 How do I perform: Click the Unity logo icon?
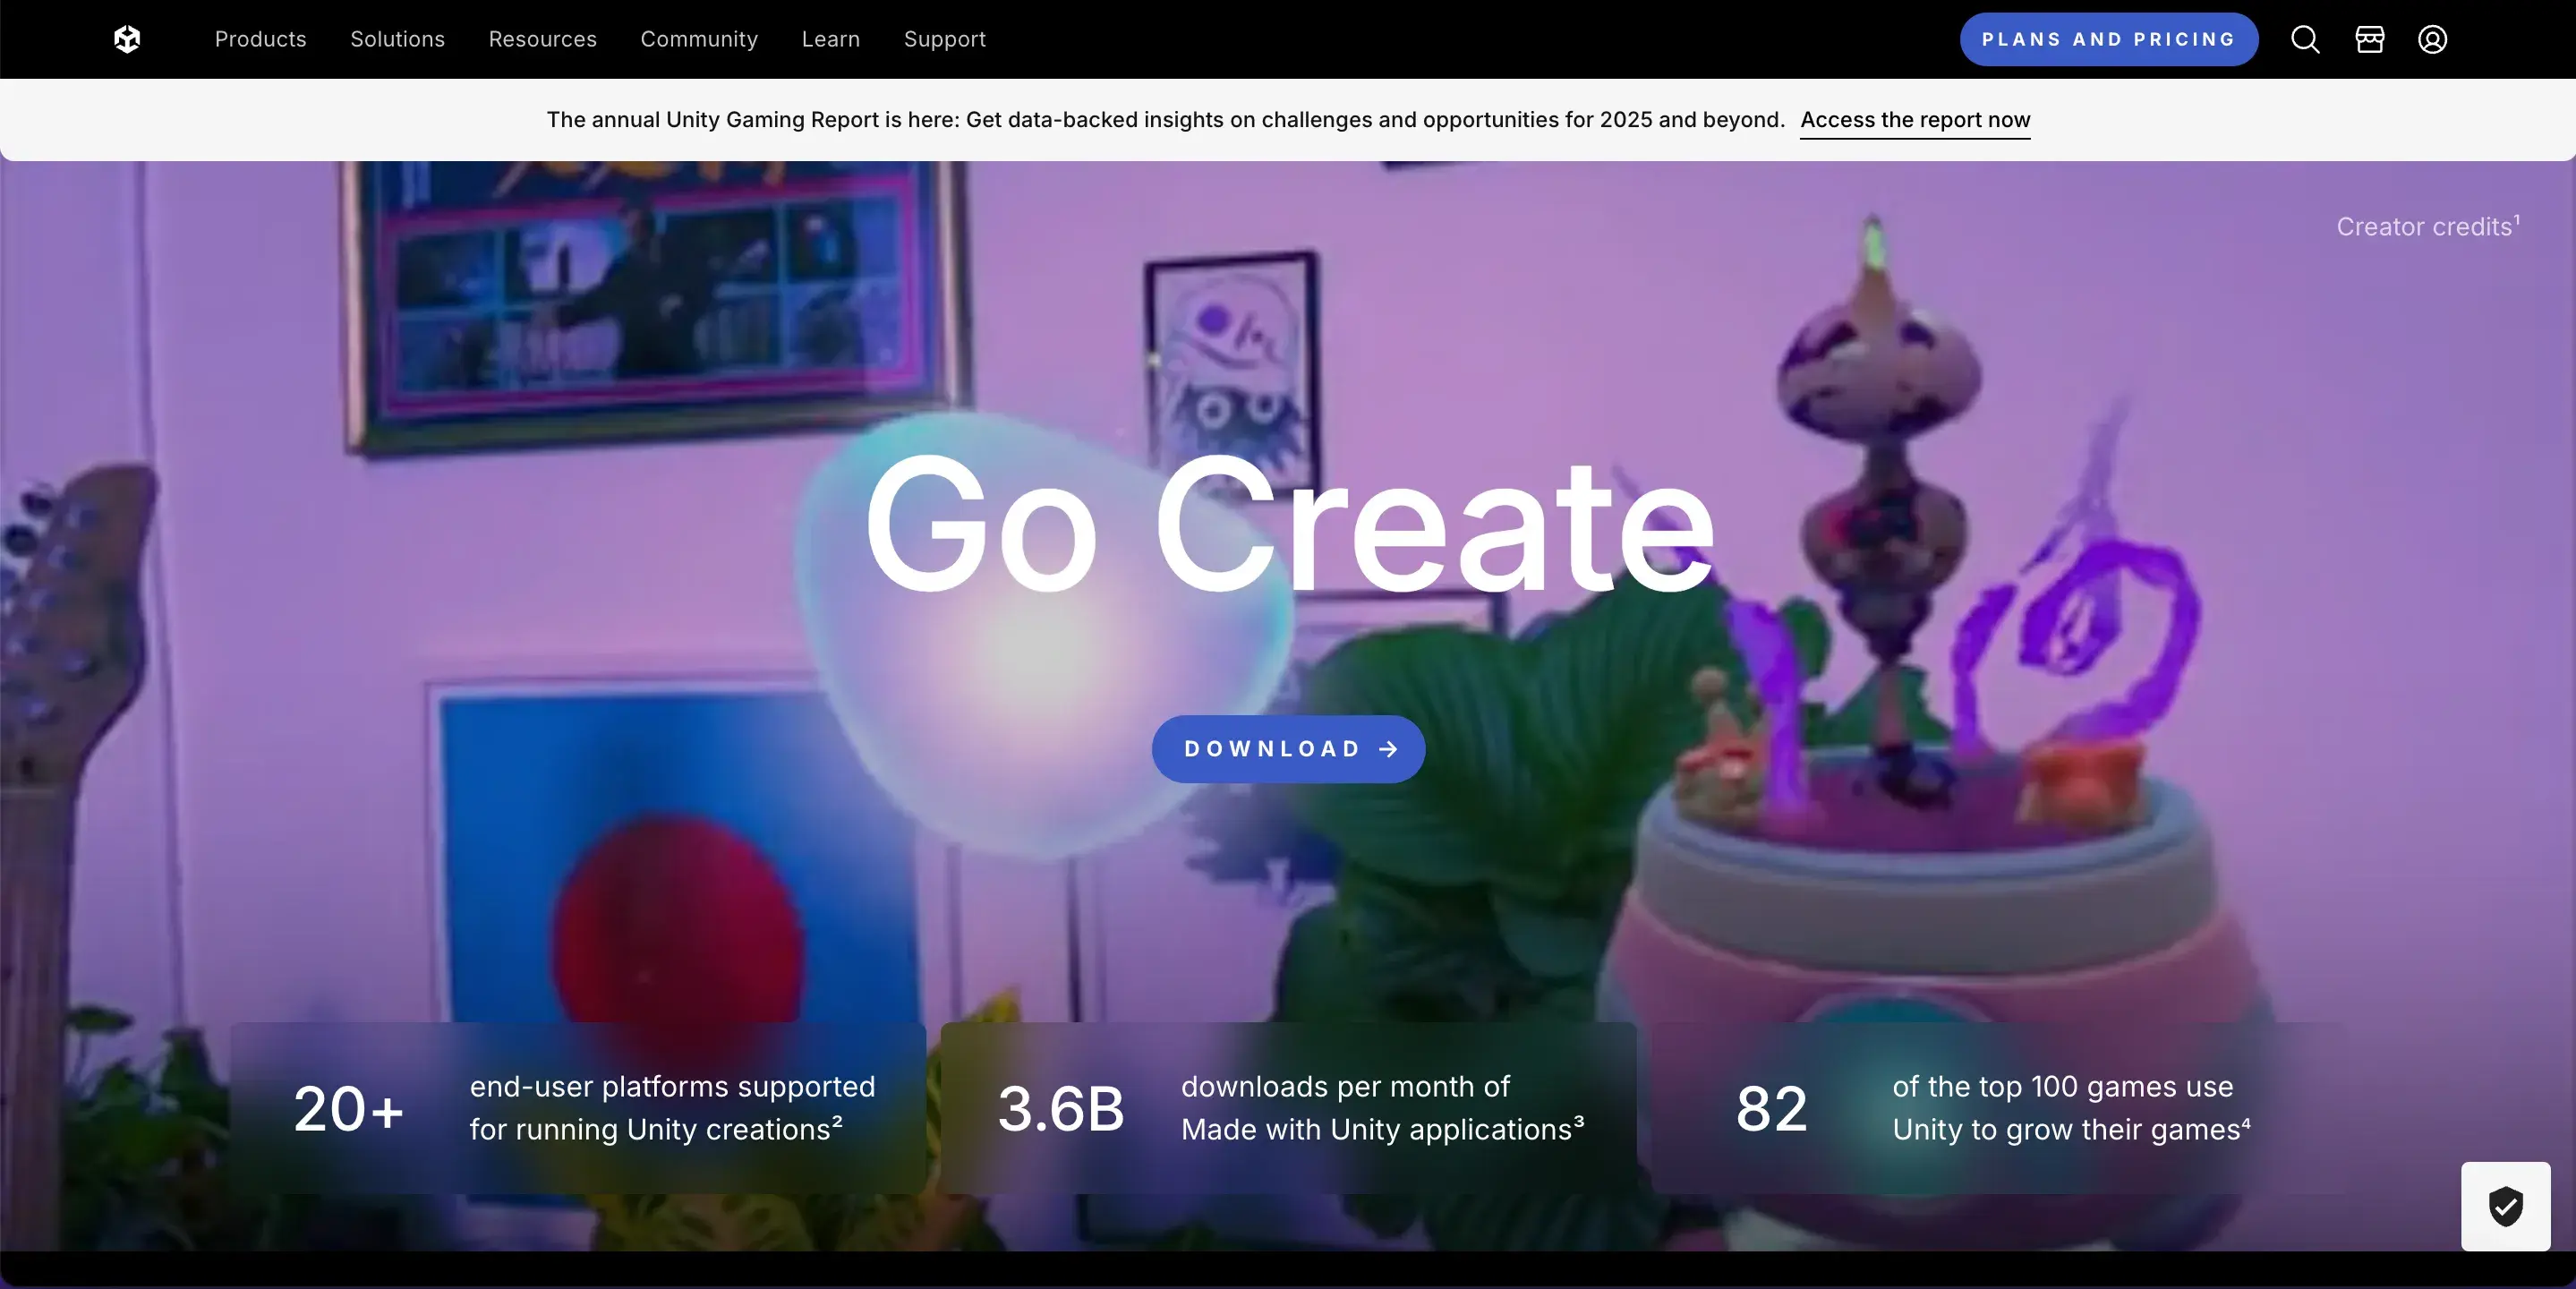coord(127,39)
